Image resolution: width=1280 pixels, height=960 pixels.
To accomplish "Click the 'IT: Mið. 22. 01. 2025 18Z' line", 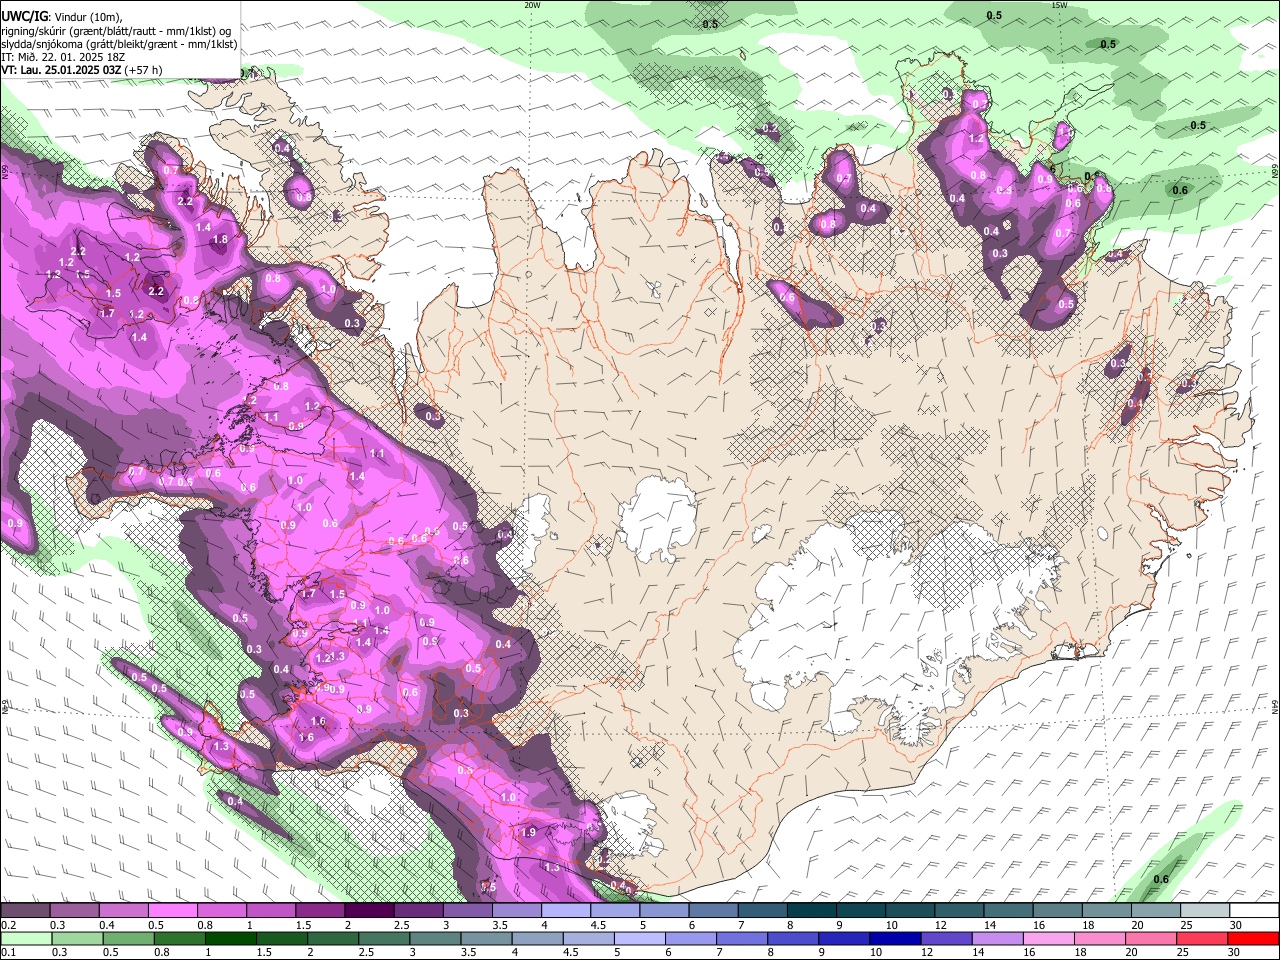I will [x=63, y=57].
